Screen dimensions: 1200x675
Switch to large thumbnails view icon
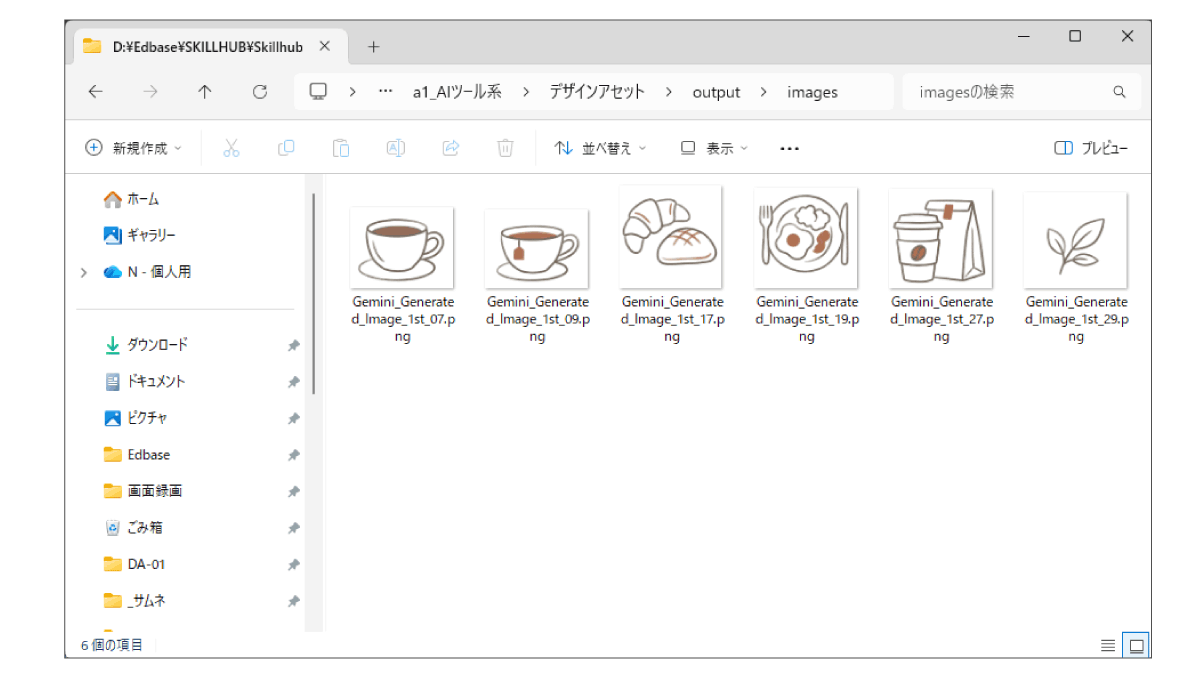1136,646
